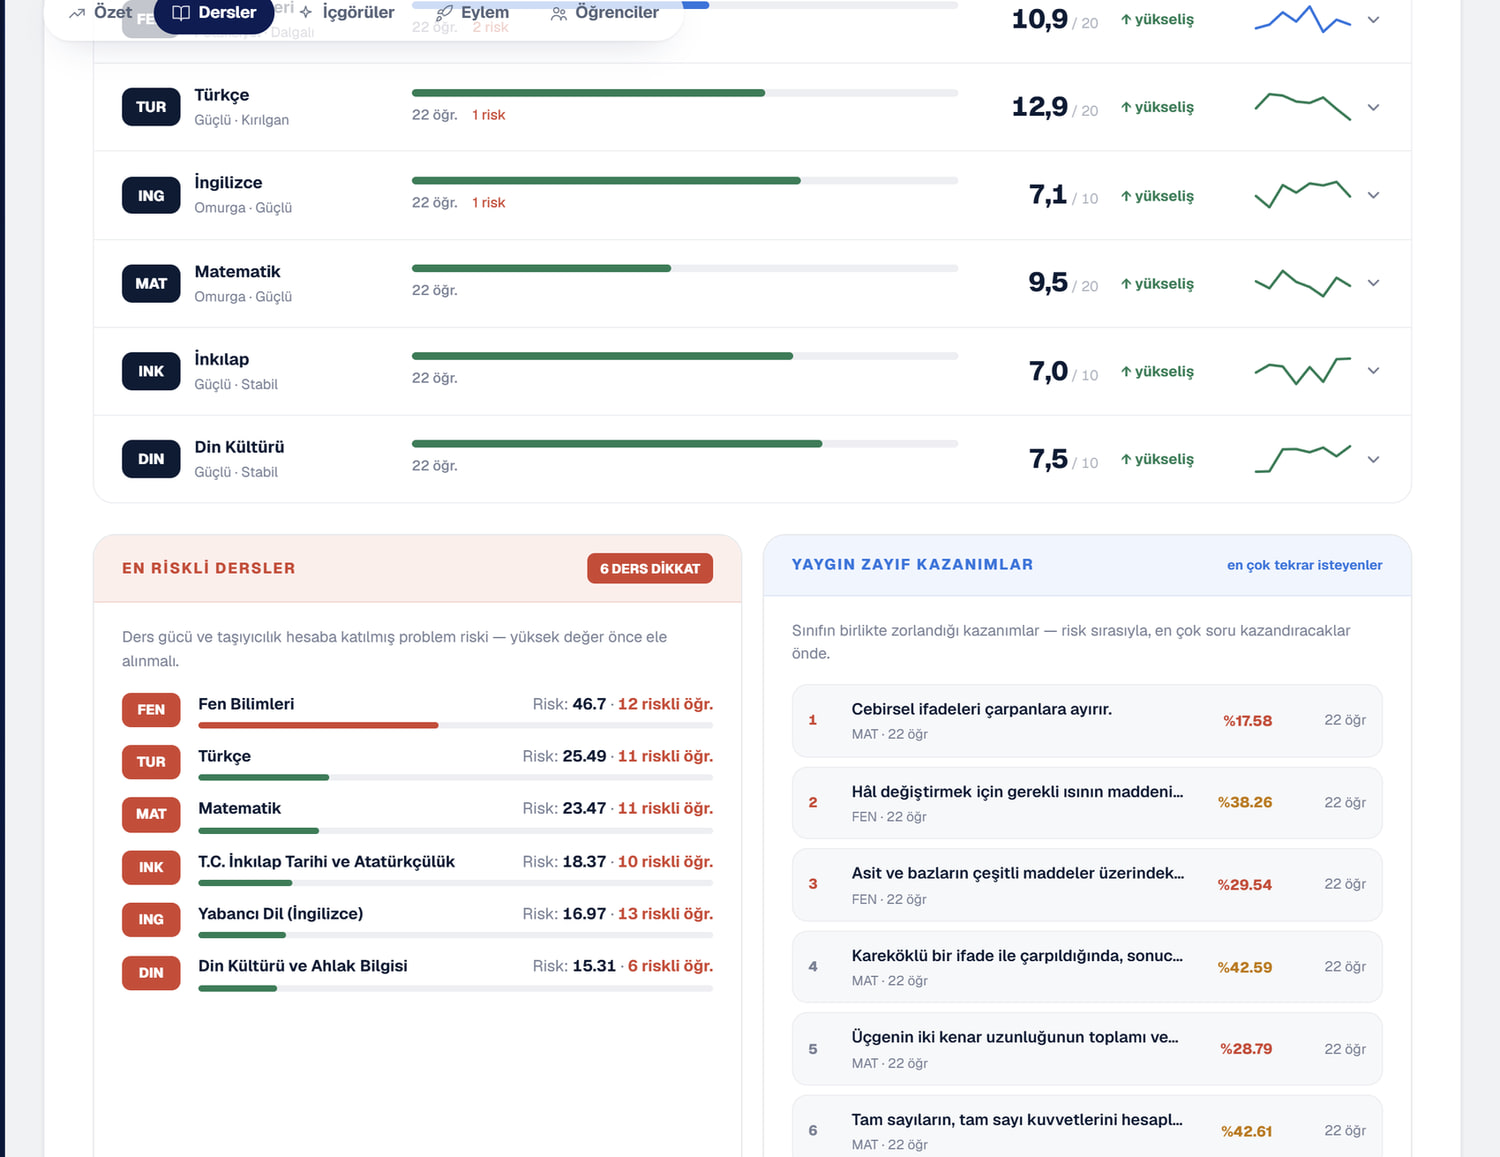1500x1157 pixels.
Task: Open the "Asit ve bazların çeşitli maddeler" card
Action: [1087, 885]
